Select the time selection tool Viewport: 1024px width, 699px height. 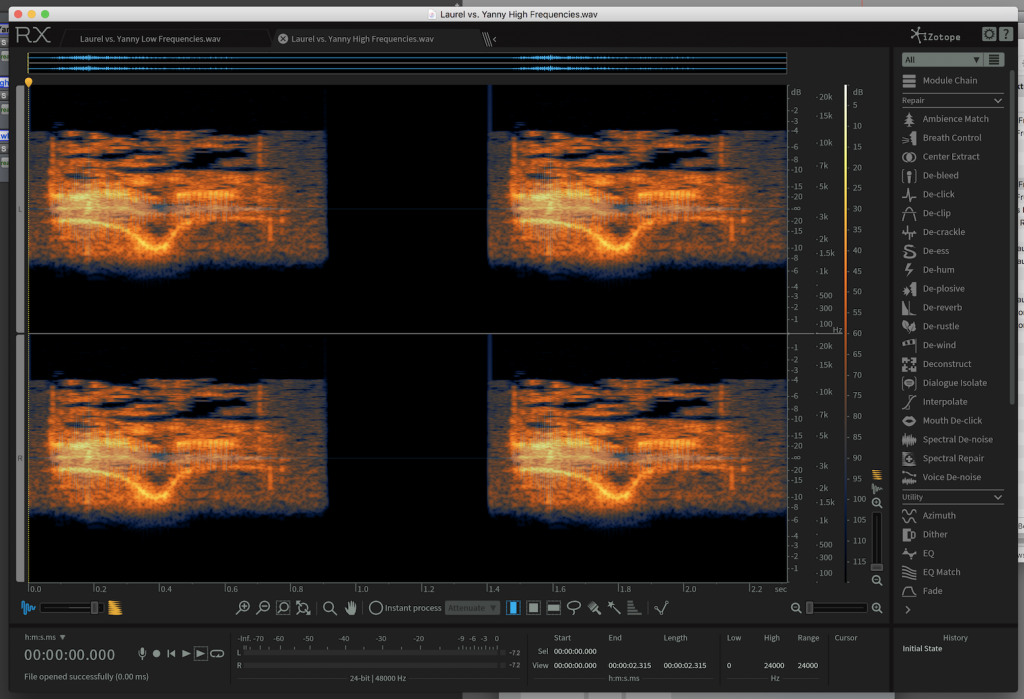coord(513,608)
